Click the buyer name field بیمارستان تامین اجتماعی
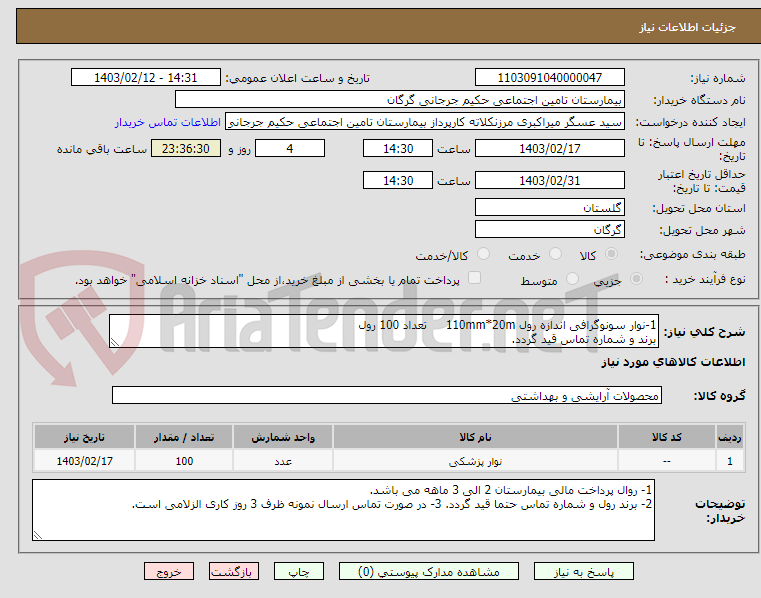This screenshot has height=598, width=761. point(399,100)
